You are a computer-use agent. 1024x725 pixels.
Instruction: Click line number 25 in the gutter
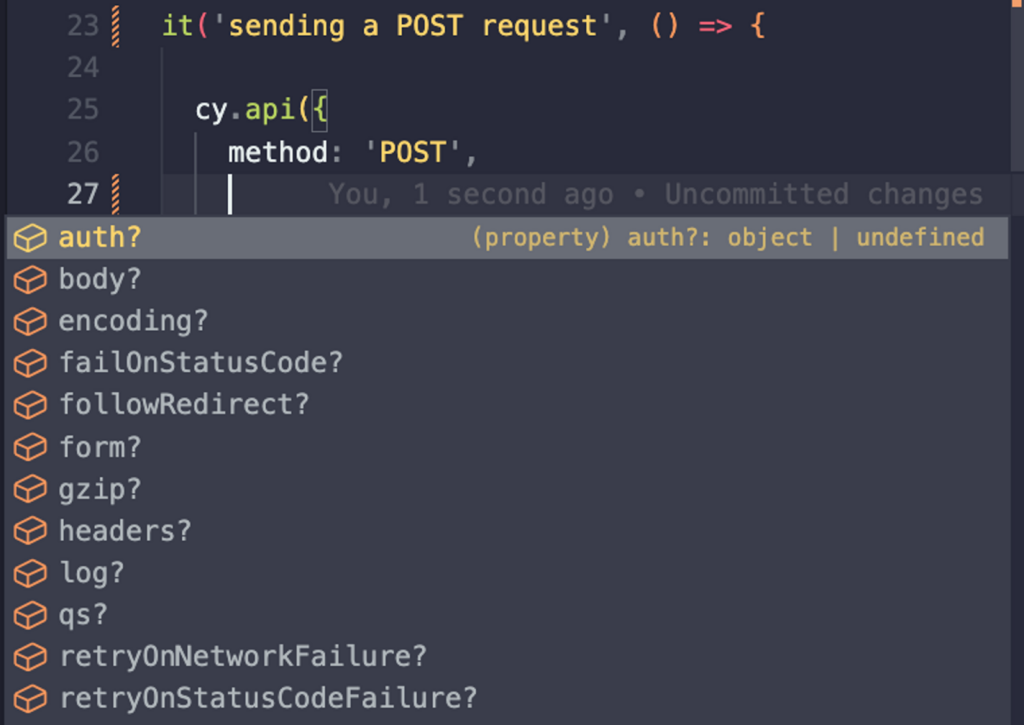[83, 109]
